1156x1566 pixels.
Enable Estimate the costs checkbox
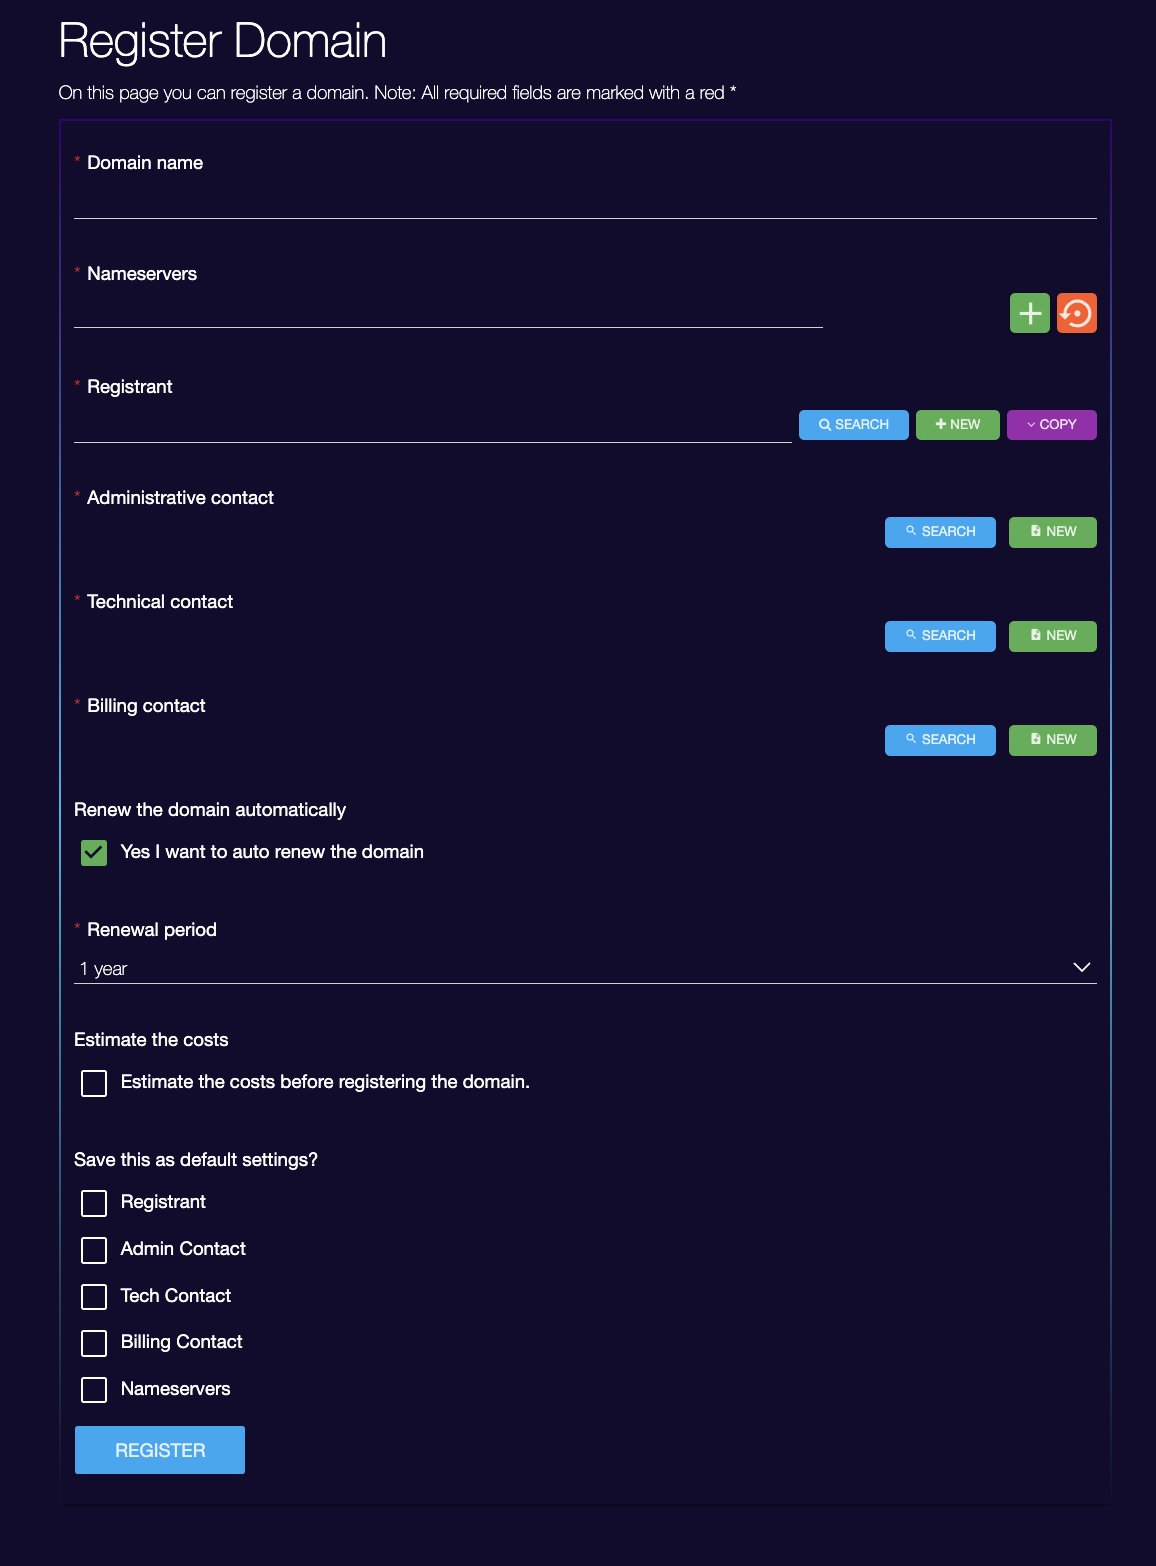tap(94, 1083)
